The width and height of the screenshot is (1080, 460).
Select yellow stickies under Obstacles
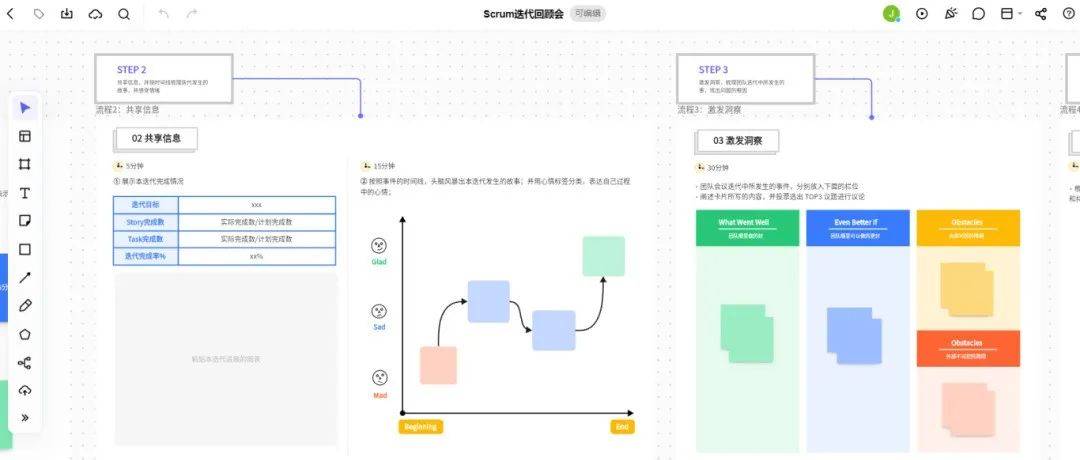pyautogui.click(x=968, y=289)
